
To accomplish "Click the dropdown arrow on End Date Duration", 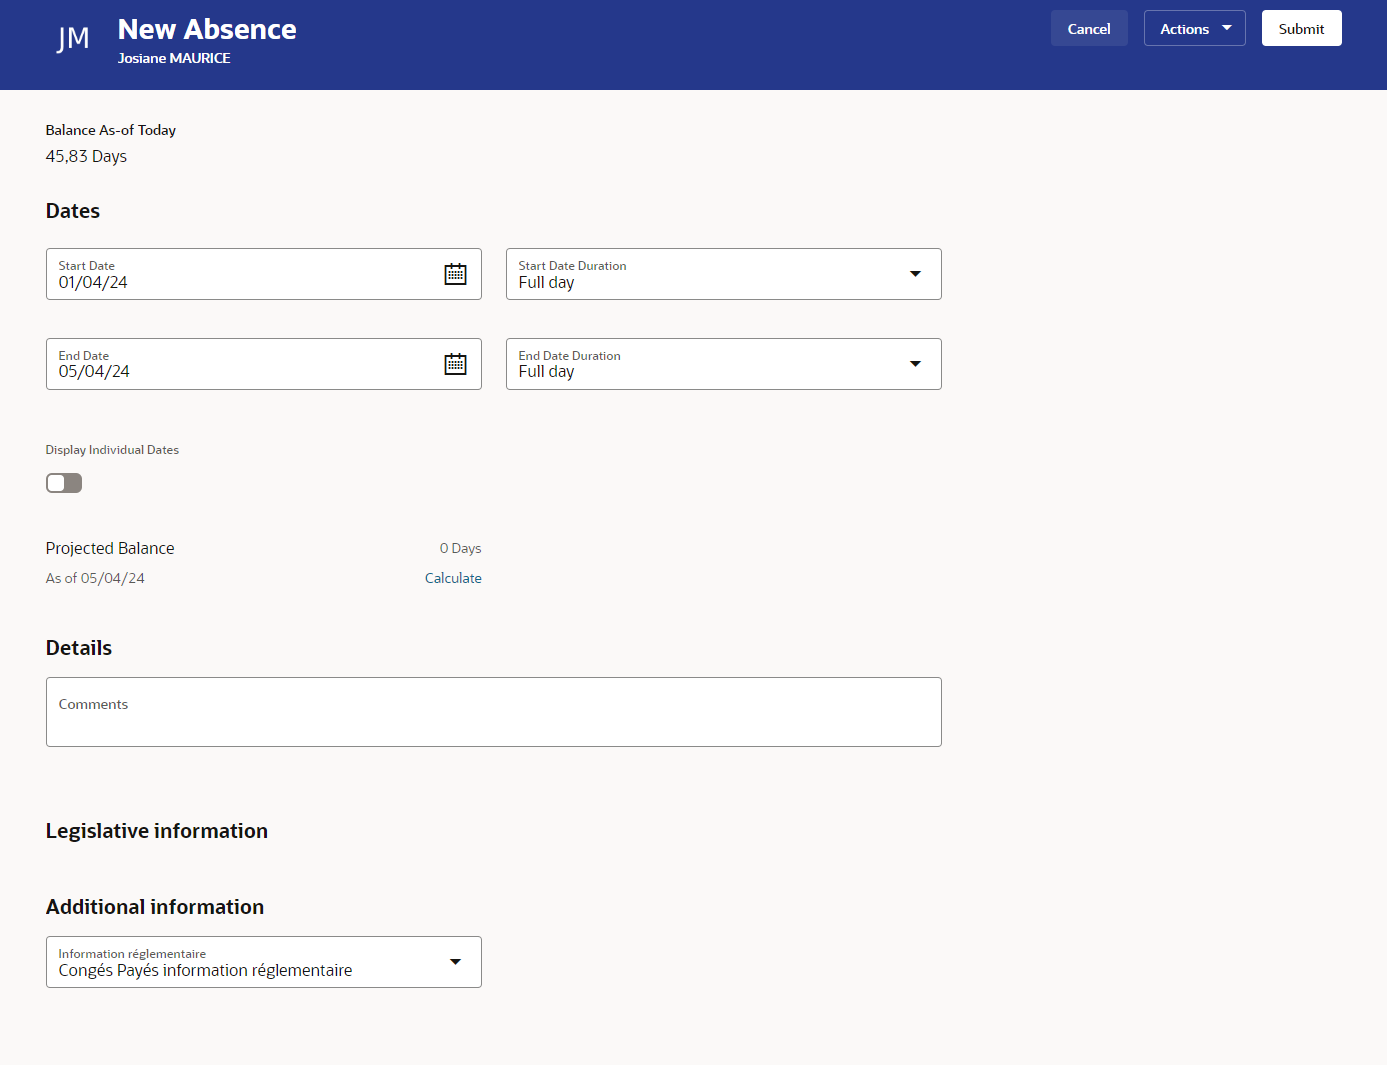I will click(914, 363).
